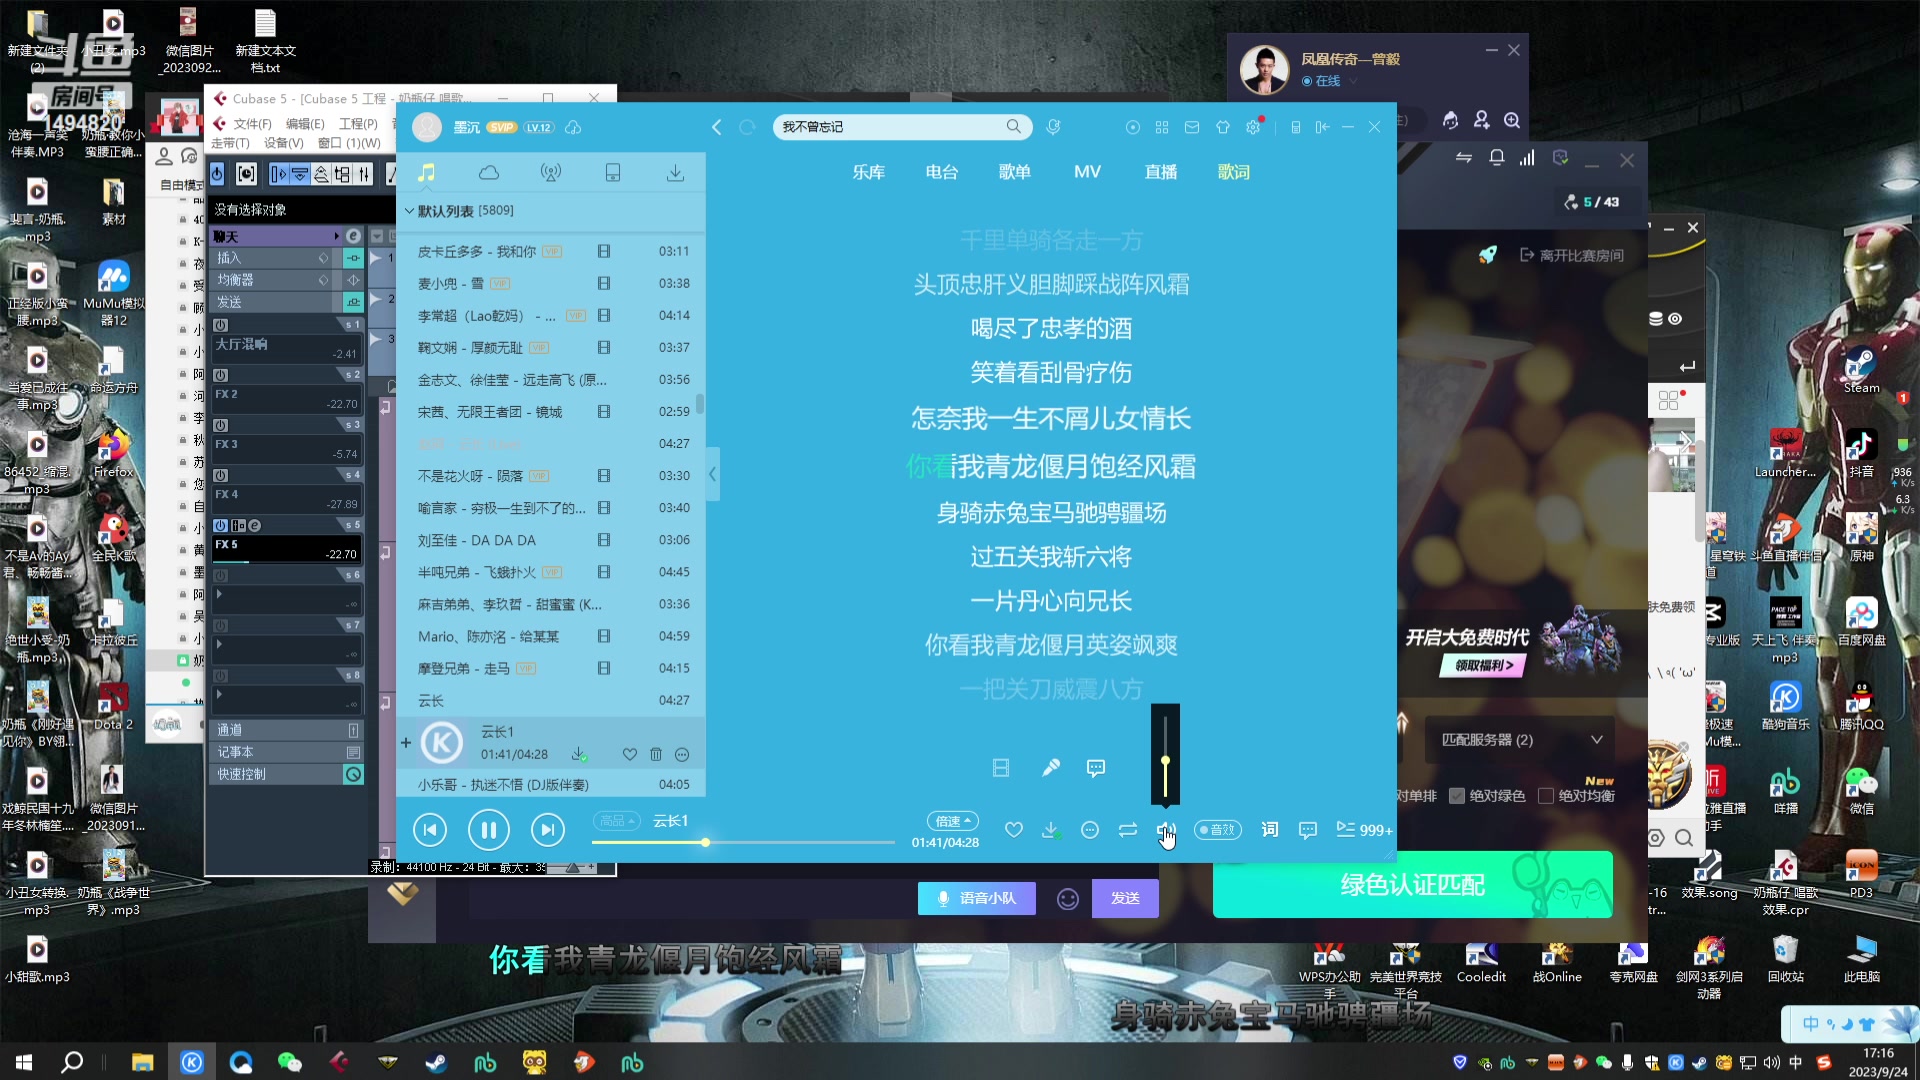Open 乐库 tab
Image resolution: width=1920 pixels, height=1080 pixels.
coord(868,172)
